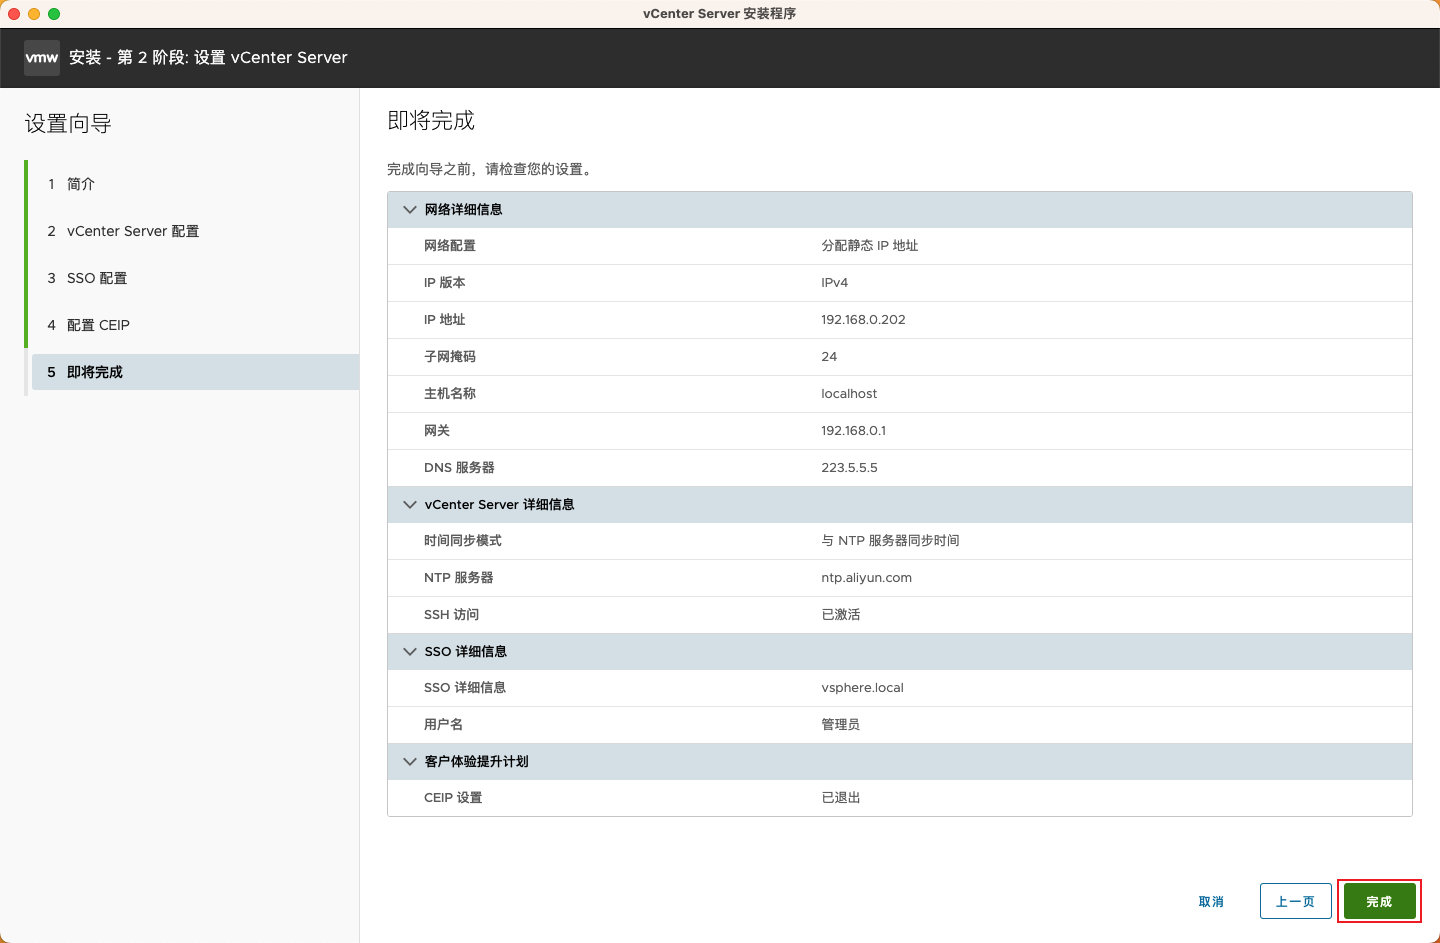This screenshot has height=943, width=1440.
Task: Click the 即将完成 page heading
Action: pyautogui.click(x=431, y=121)
